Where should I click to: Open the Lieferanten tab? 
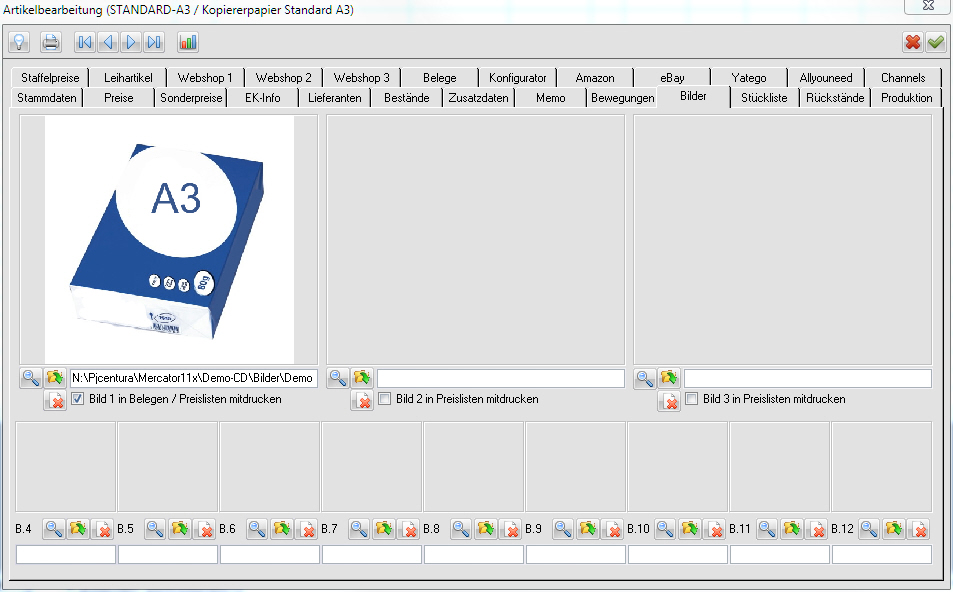point(335,98)
